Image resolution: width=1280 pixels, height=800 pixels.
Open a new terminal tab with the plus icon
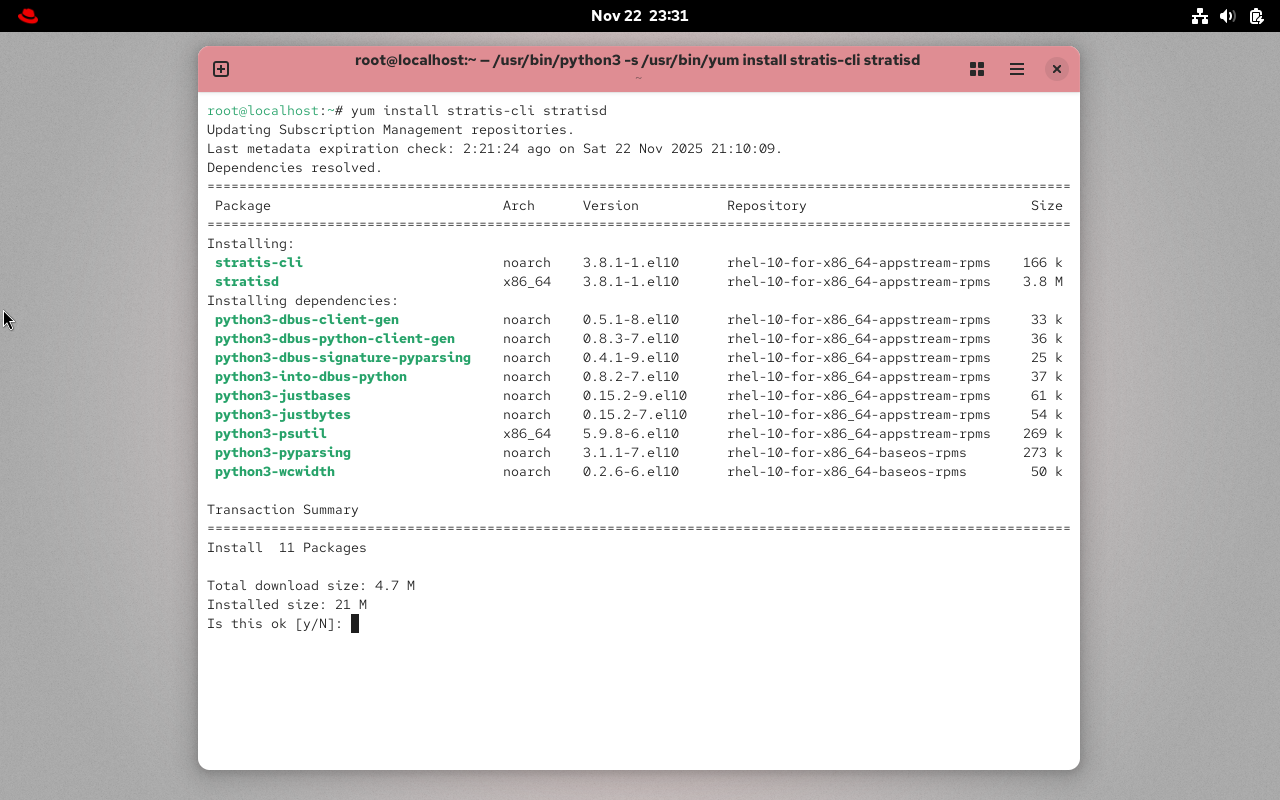[x=220, y=69]
